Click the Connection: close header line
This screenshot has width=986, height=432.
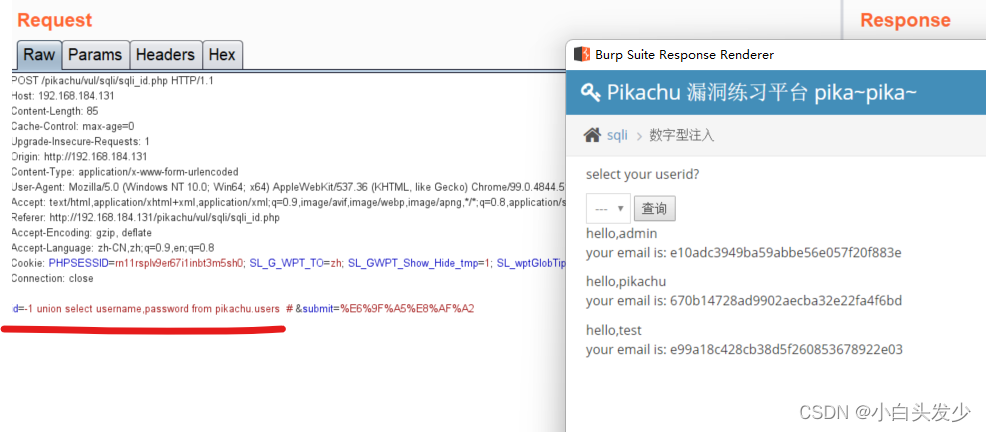point(52,278)
